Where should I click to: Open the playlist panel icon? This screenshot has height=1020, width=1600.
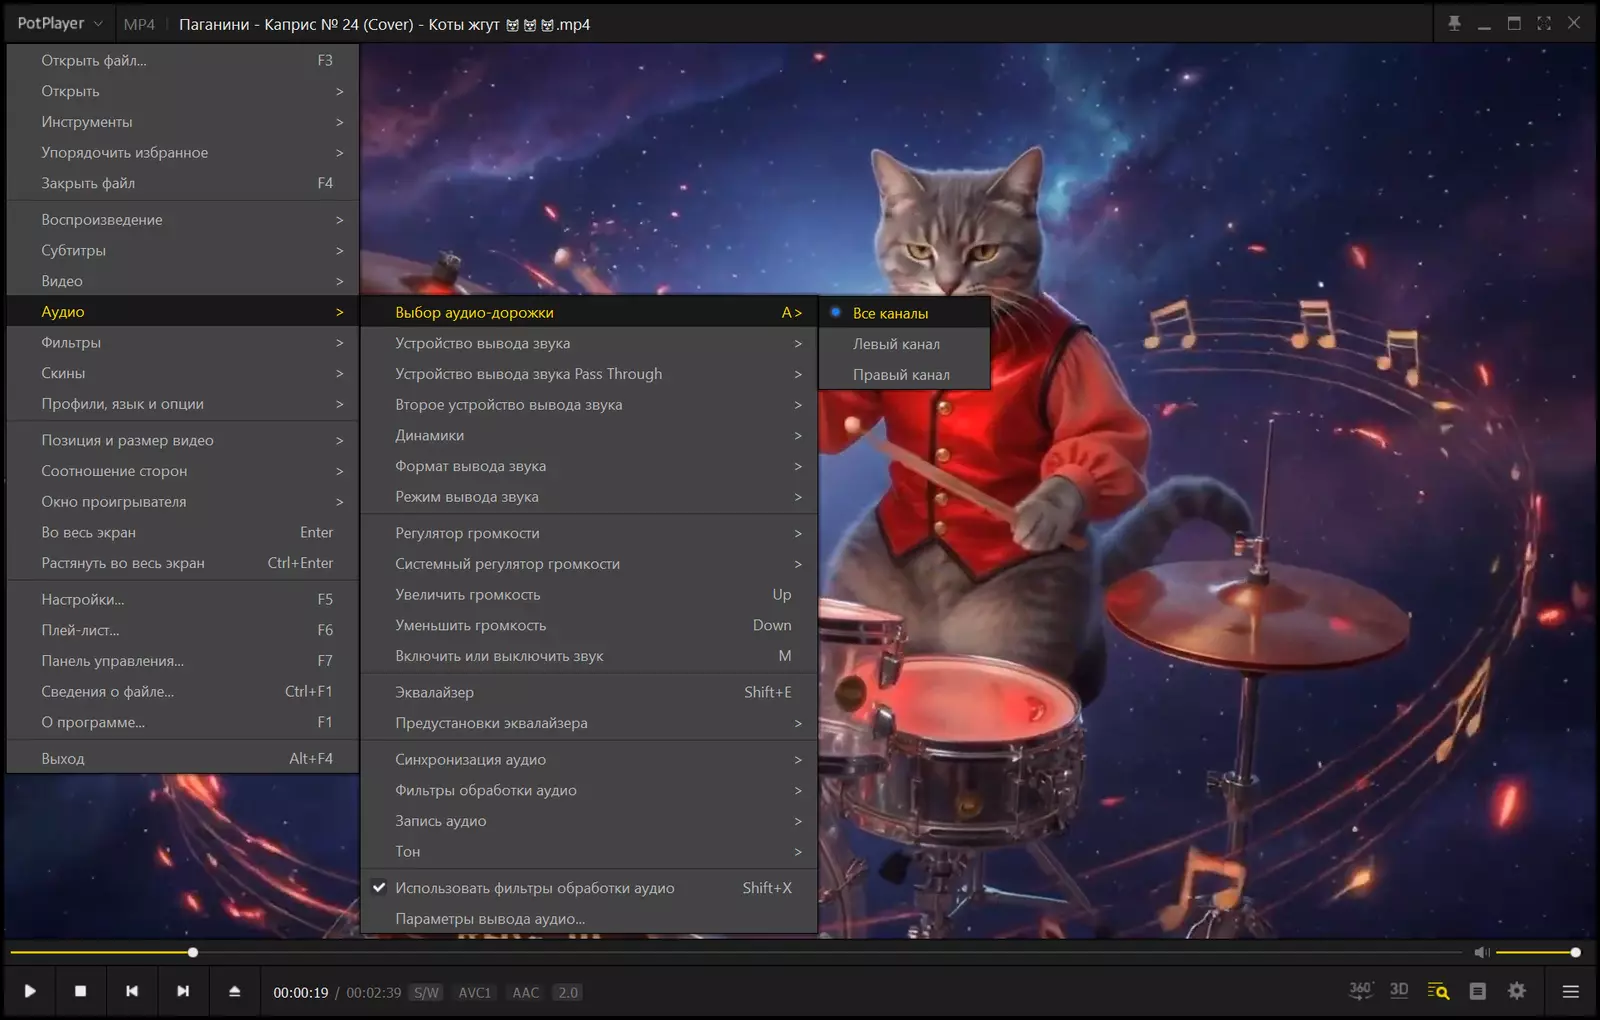1477,991
